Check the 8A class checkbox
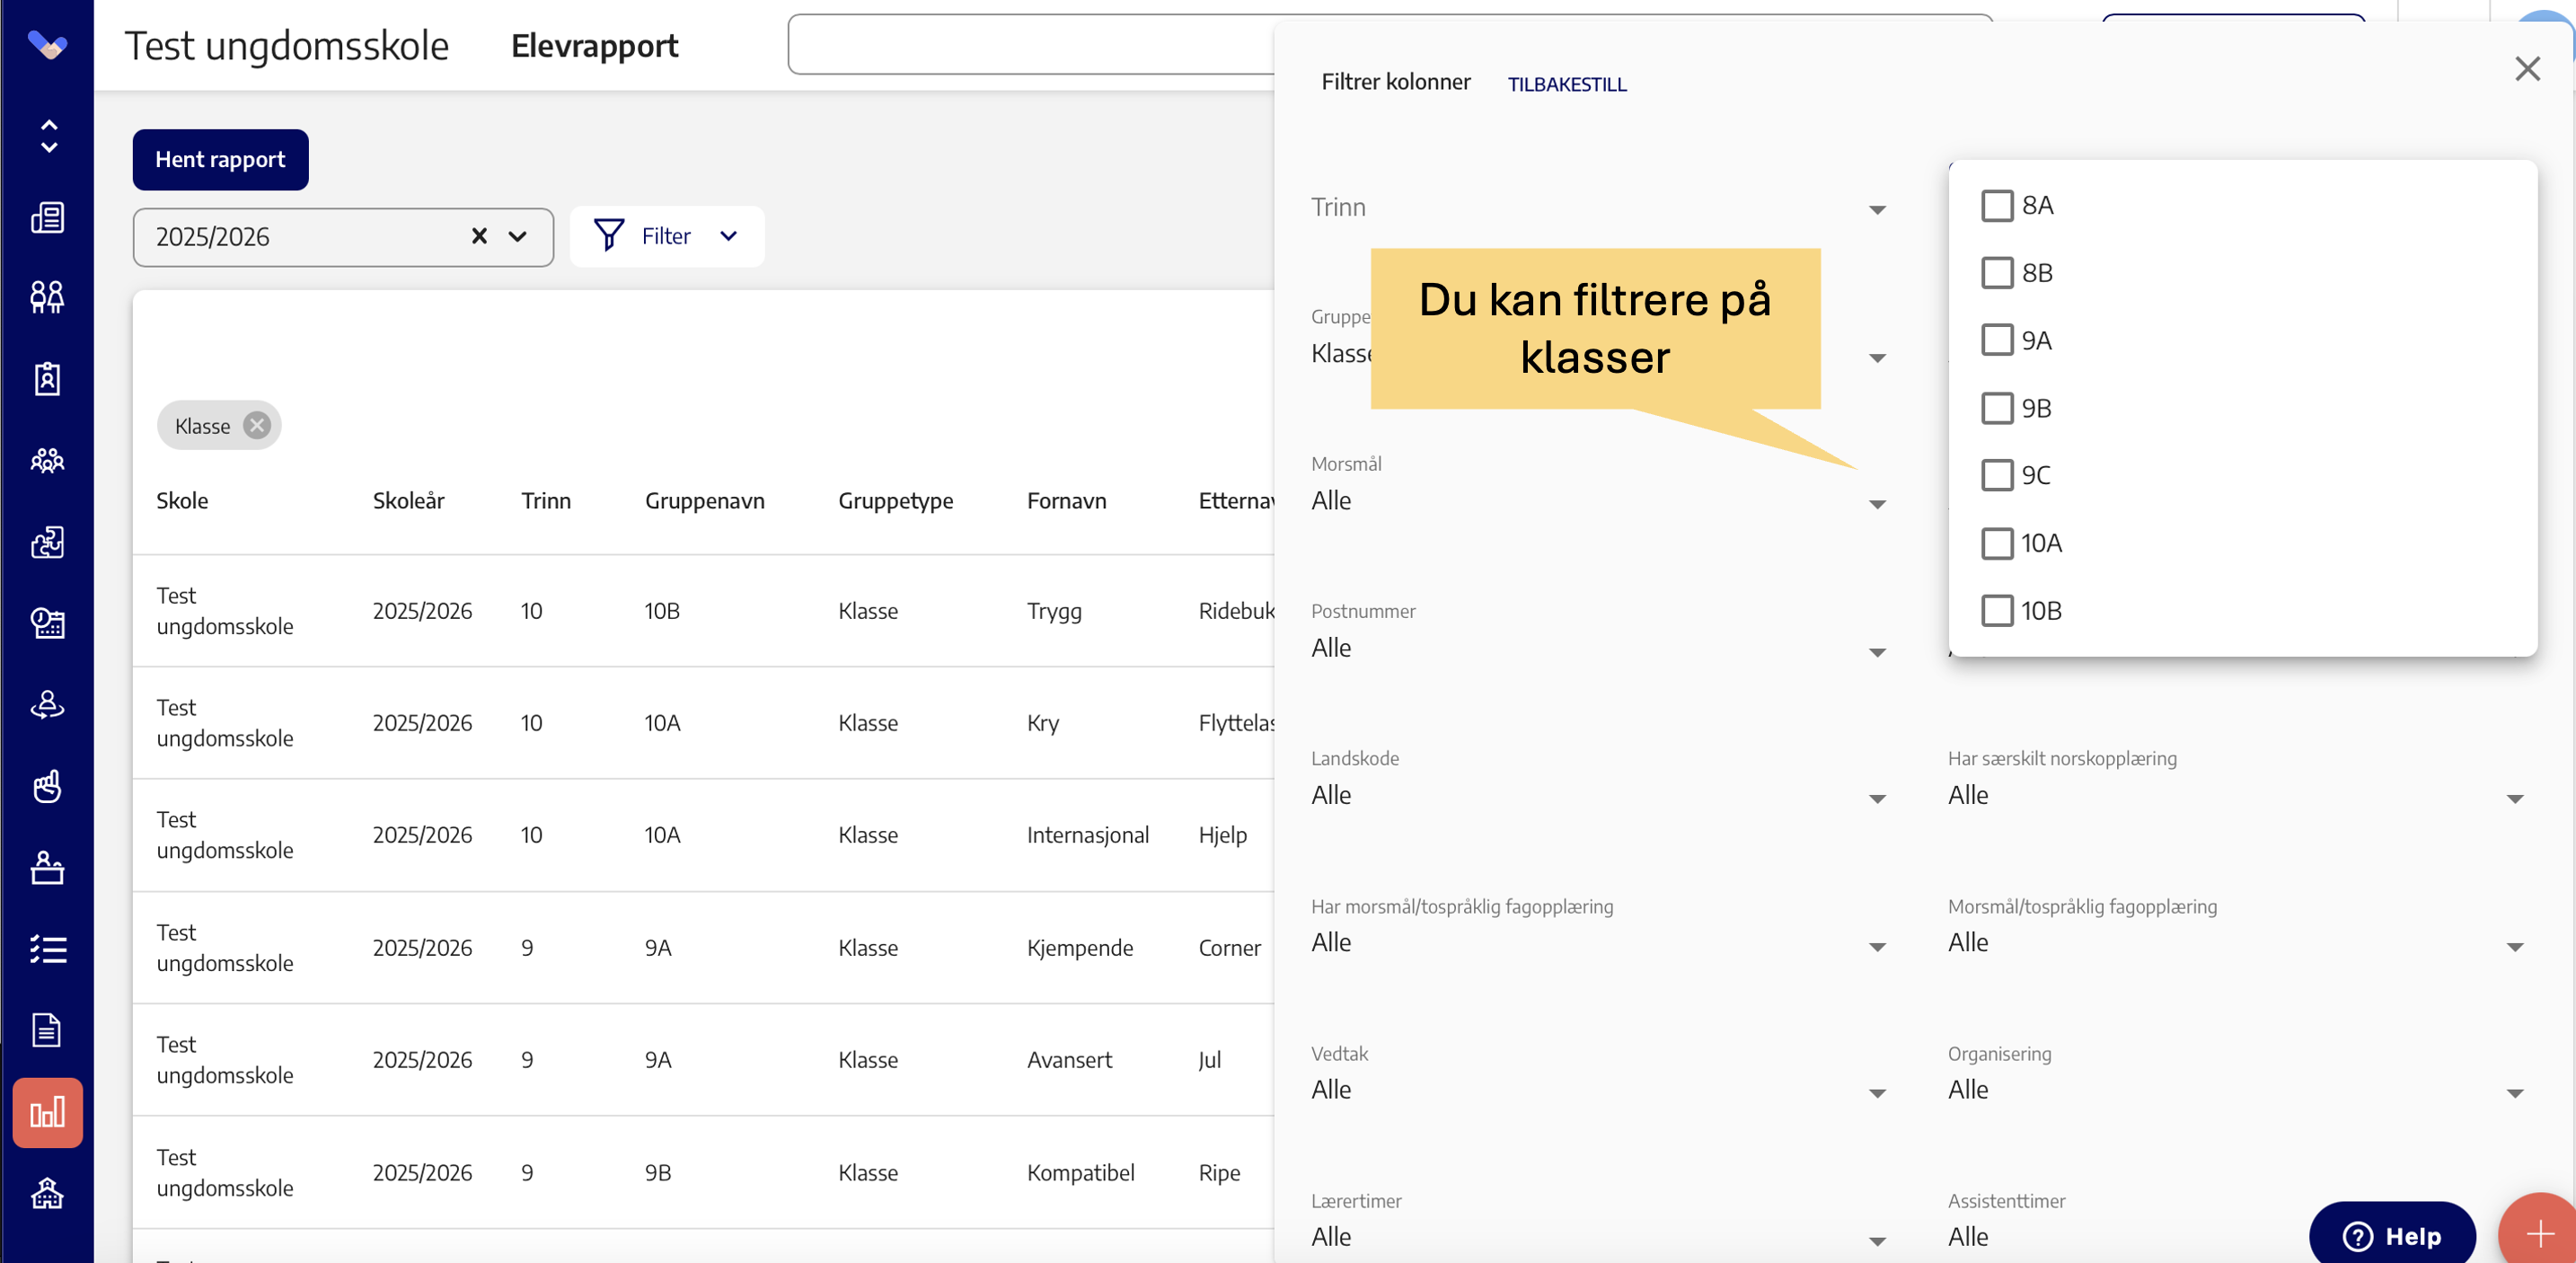The image size is (2576, 1263). click(x=1997, y=206)
